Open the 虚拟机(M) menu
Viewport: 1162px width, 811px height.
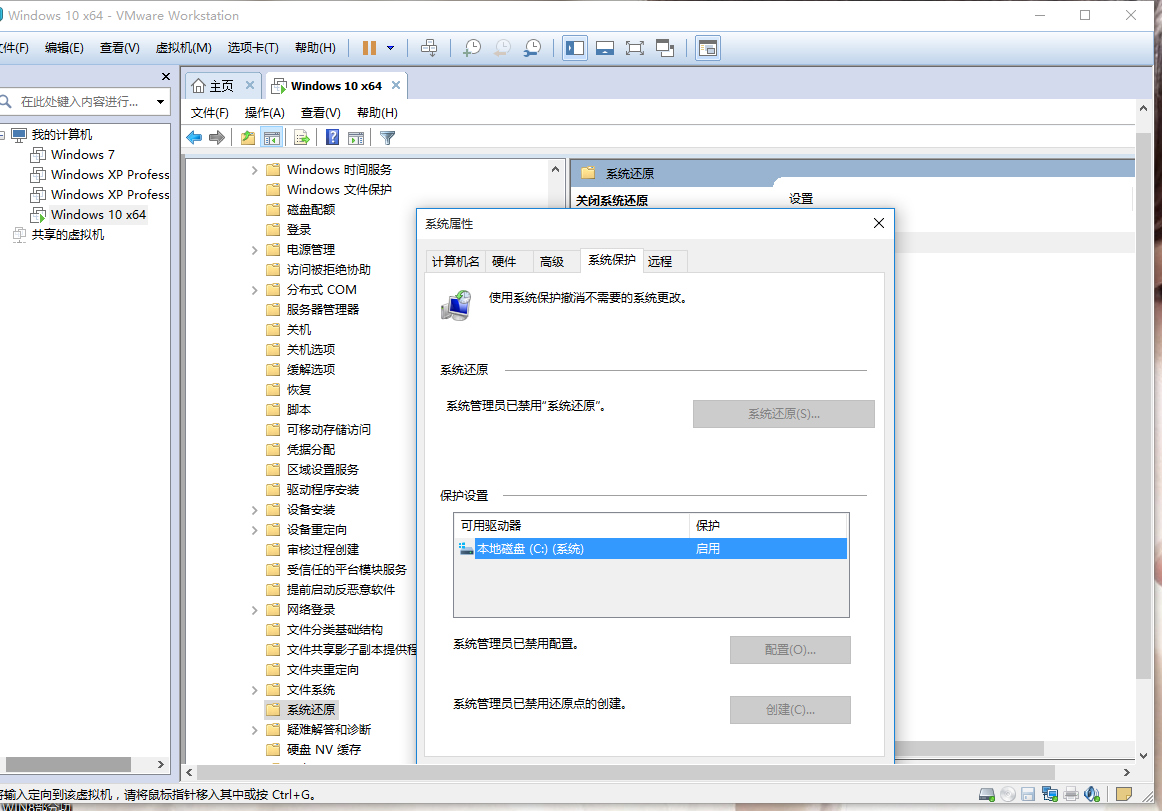tap(183, 48)
